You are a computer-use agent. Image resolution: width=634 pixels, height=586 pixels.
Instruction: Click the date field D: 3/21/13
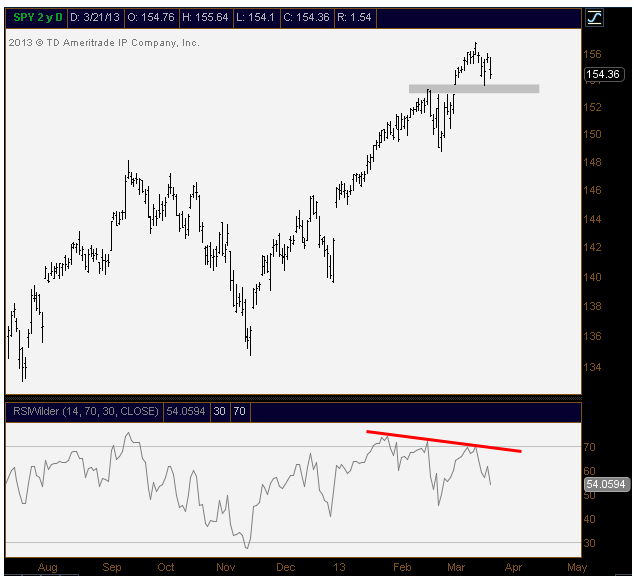point(95,17)
